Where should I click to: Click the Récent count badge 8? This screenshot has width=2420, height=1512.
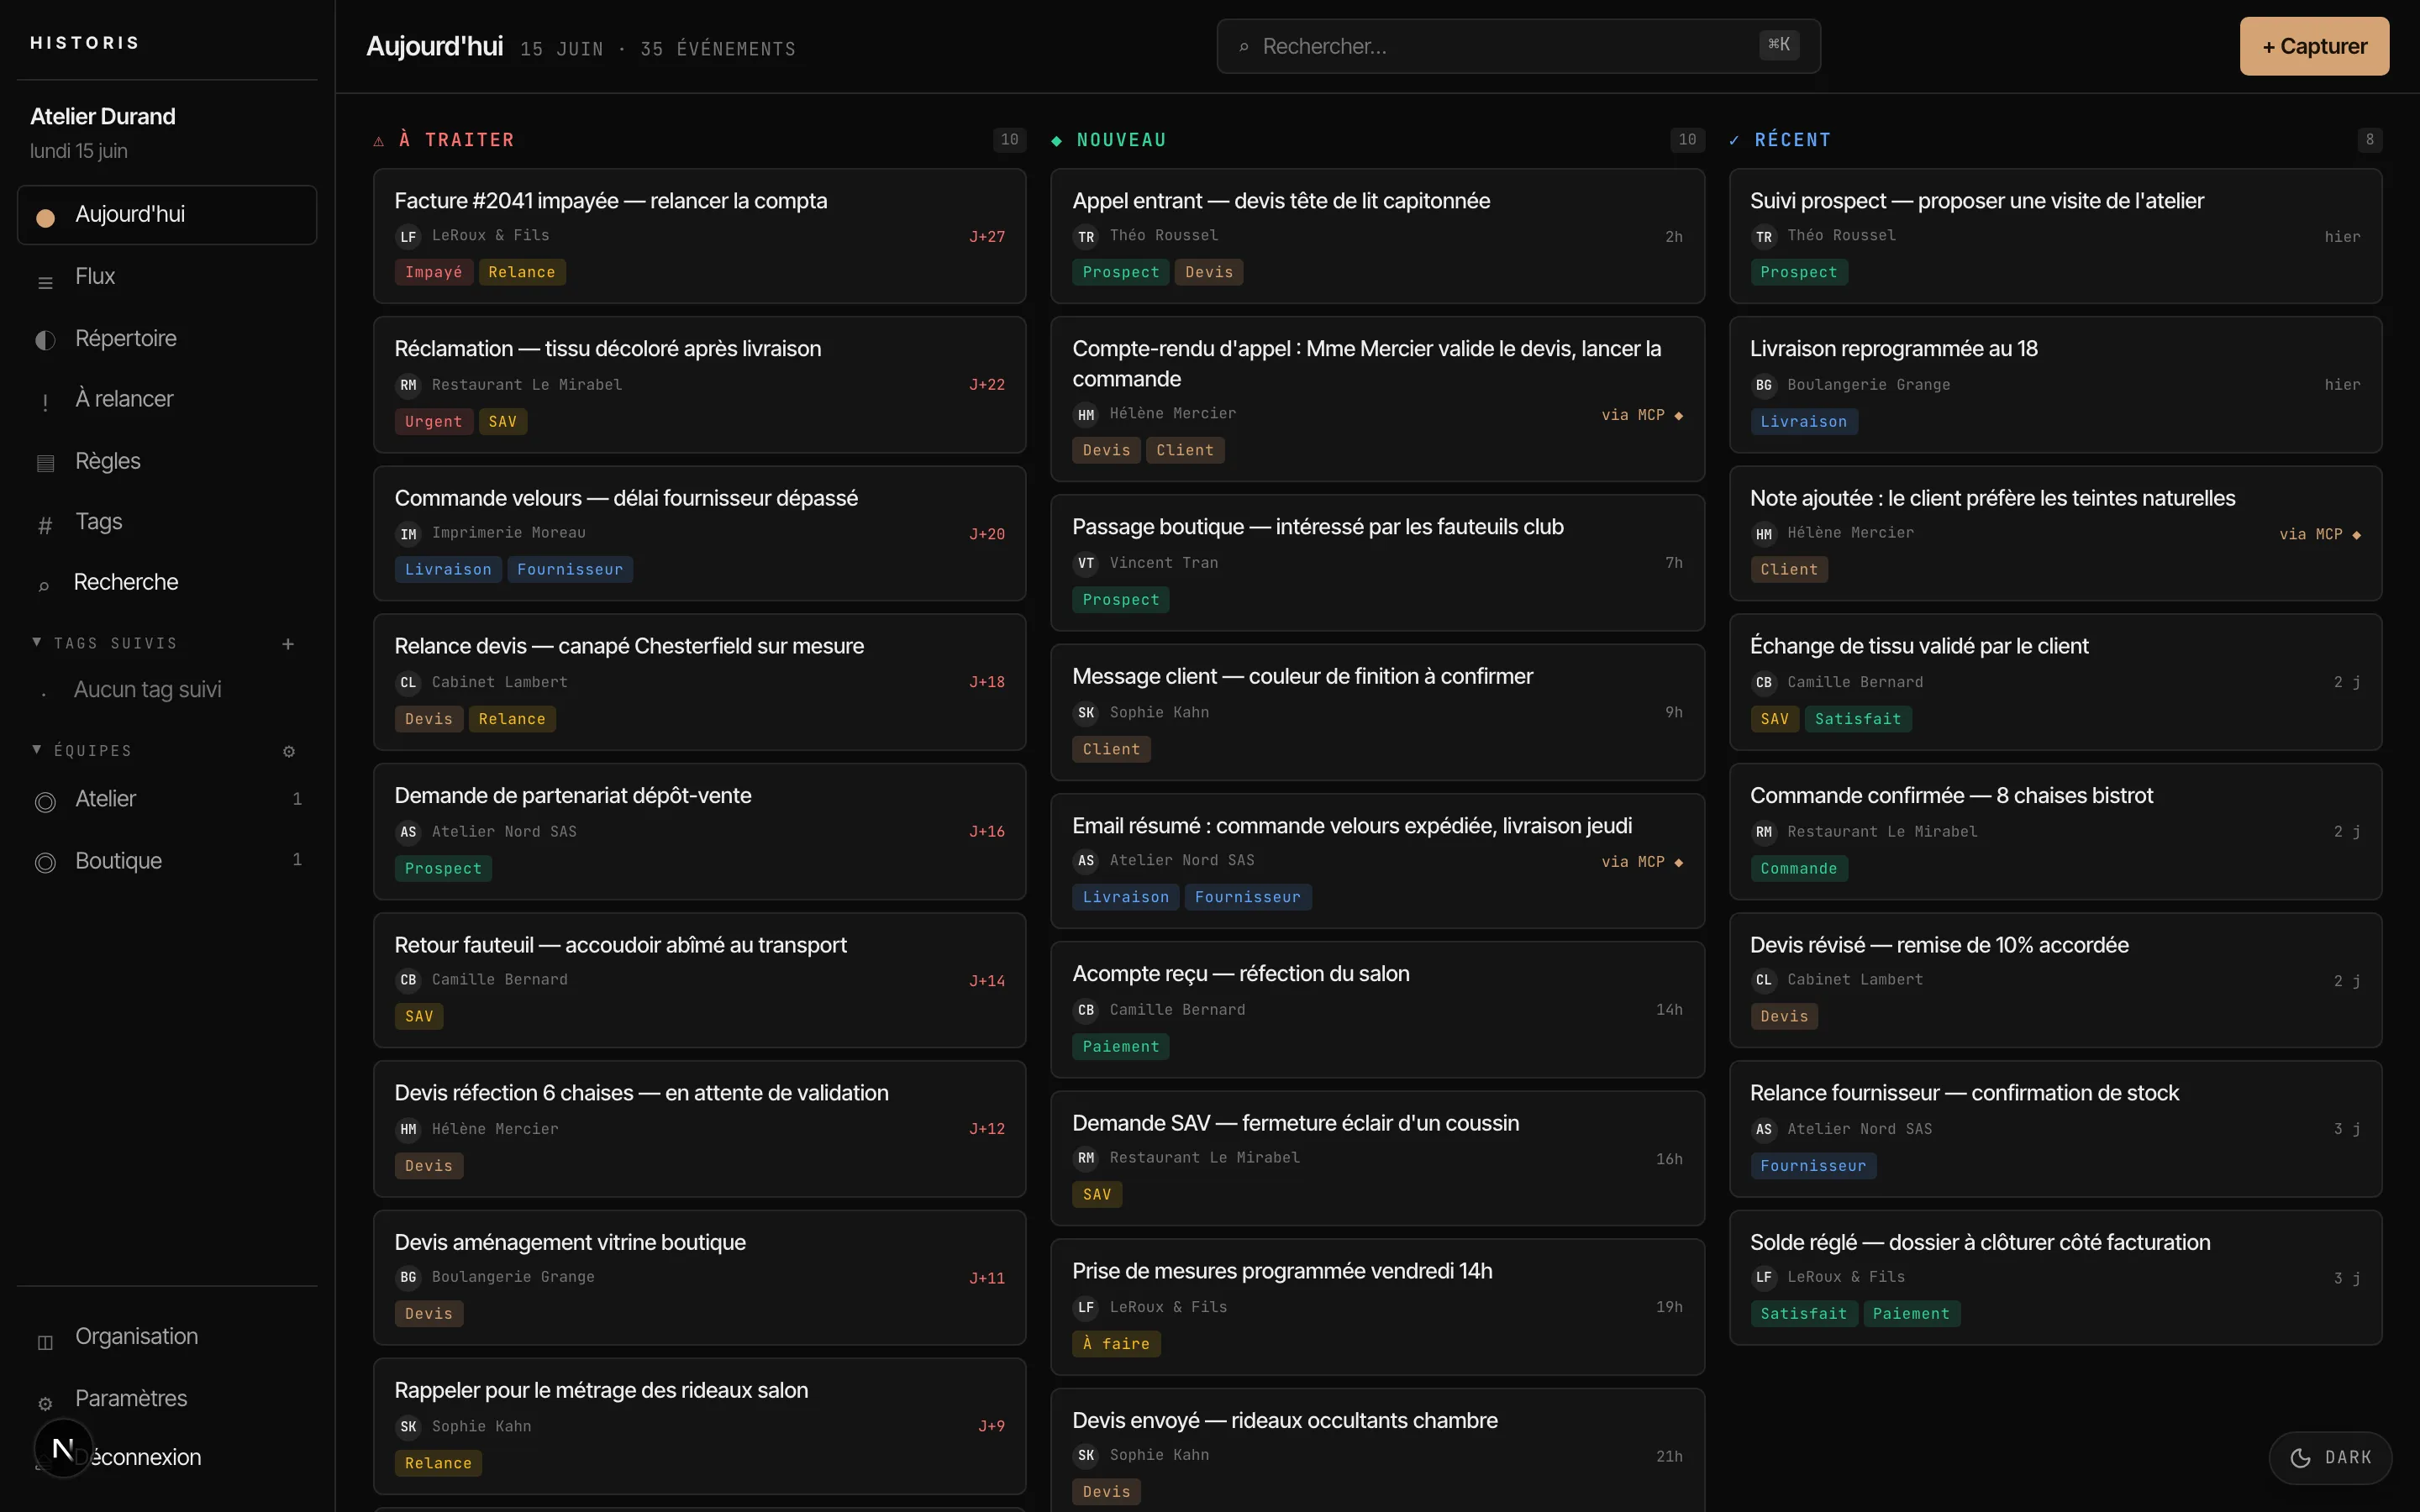click(2369, 140)
